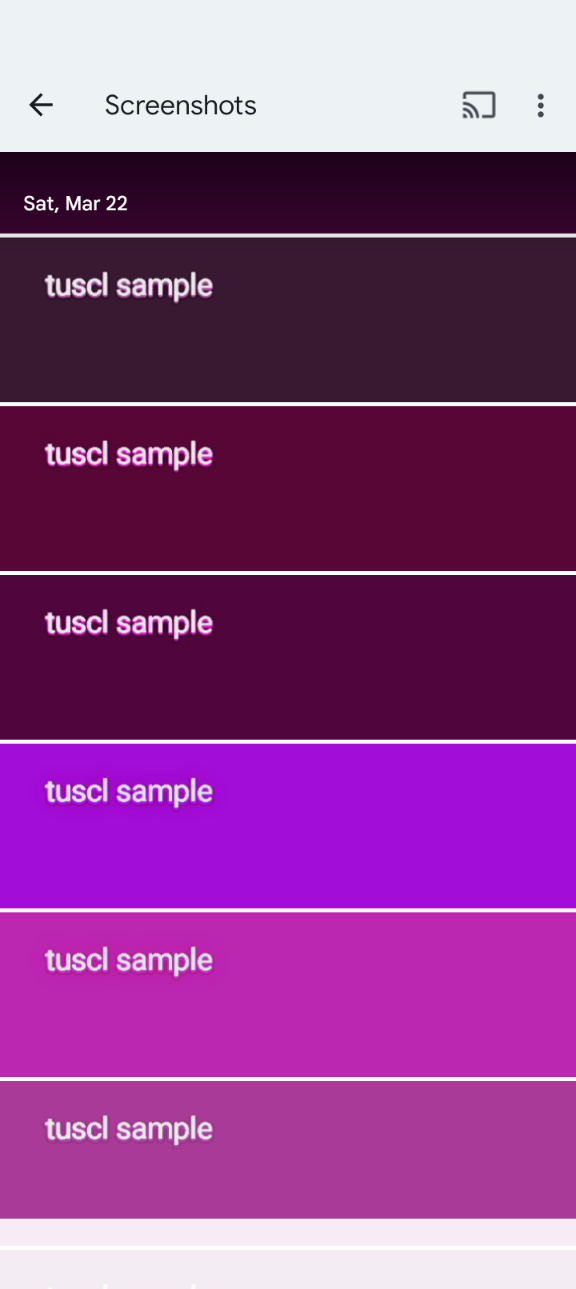Viewport: 576px width, 1289px height.
Task: Open the magenta tuscl sample screenshot
Action: pyautogui.click(x=288, y=994)
